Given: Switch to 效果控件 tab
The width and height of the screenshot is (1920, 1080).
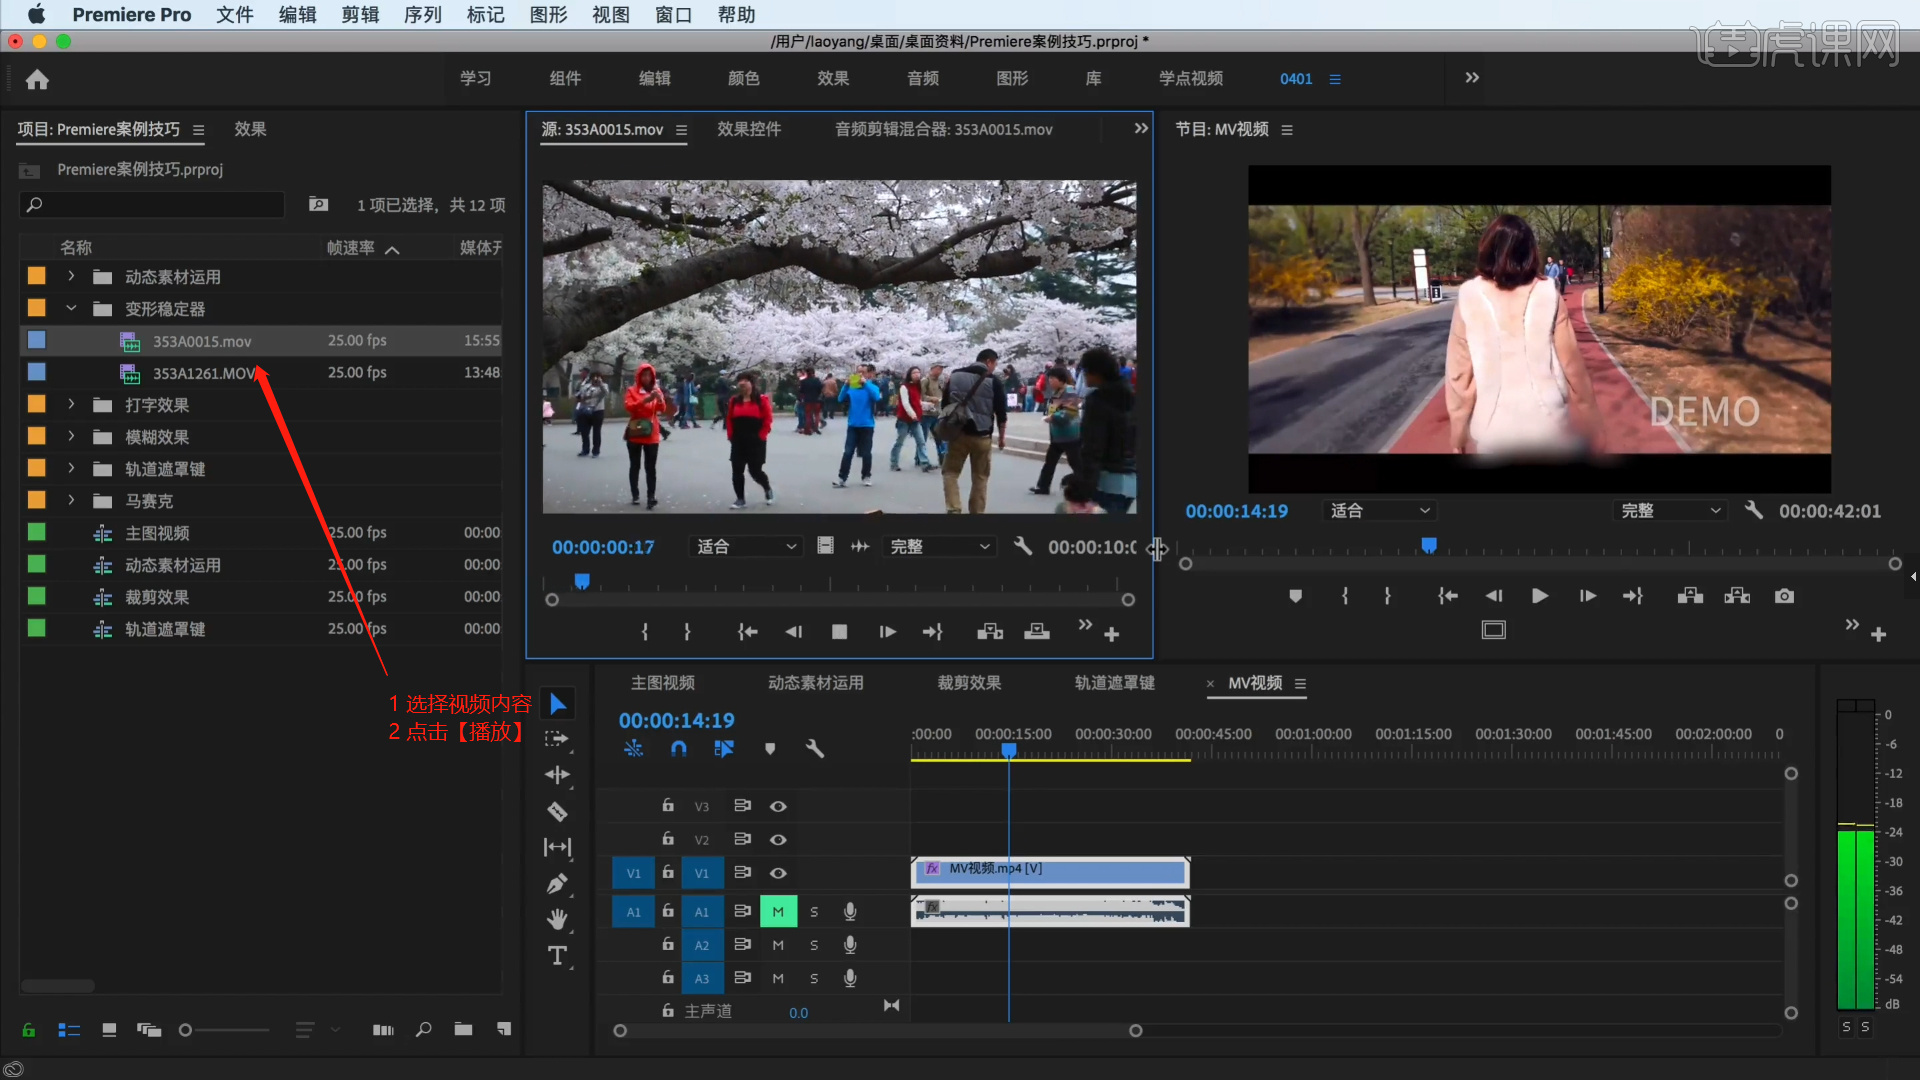Looking at the screenshot, I should click(x=748, y=129).
